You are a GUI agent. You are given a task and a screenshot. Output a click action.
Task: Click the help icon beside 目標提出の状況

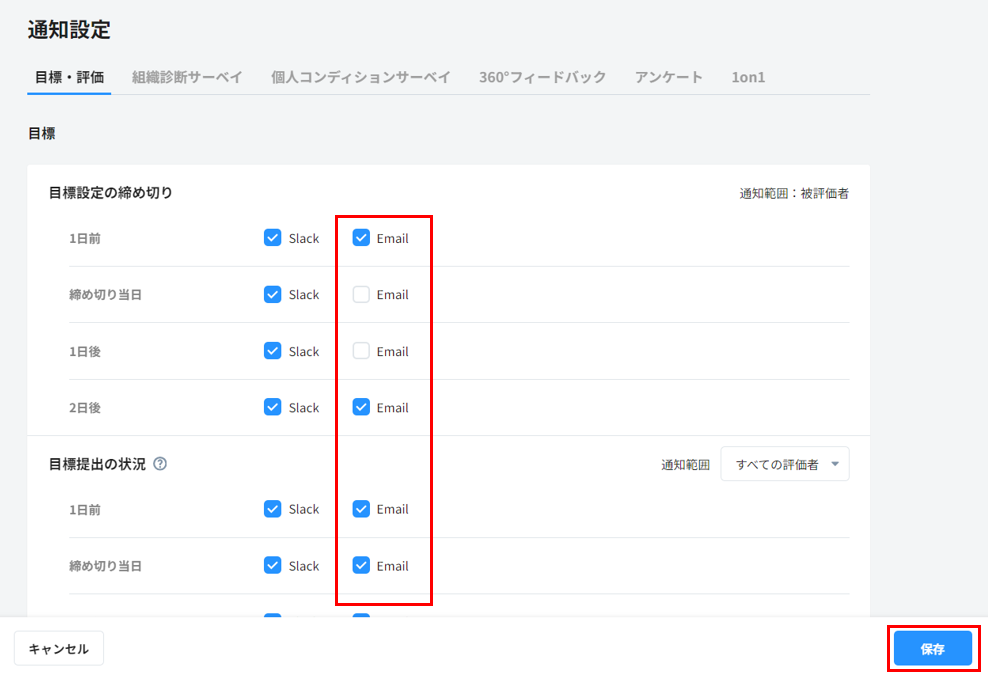[160, 464]
